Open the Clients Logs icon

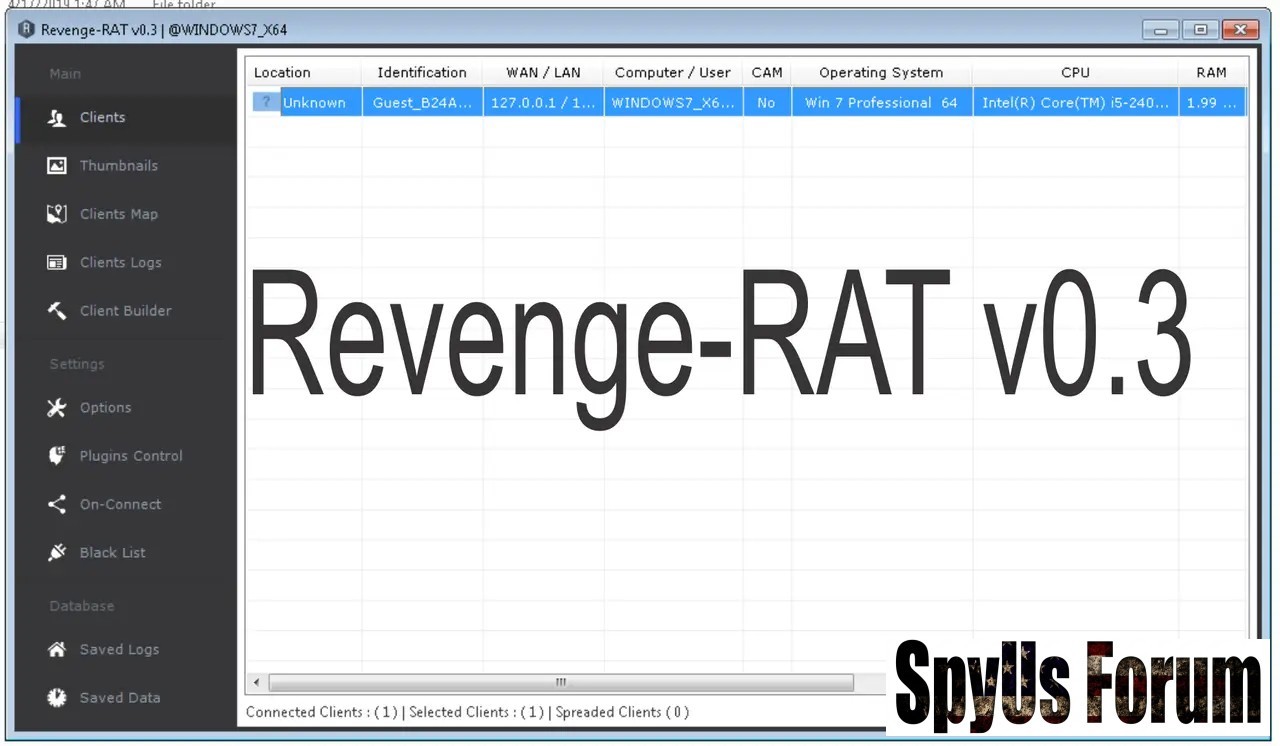(57, 263)
